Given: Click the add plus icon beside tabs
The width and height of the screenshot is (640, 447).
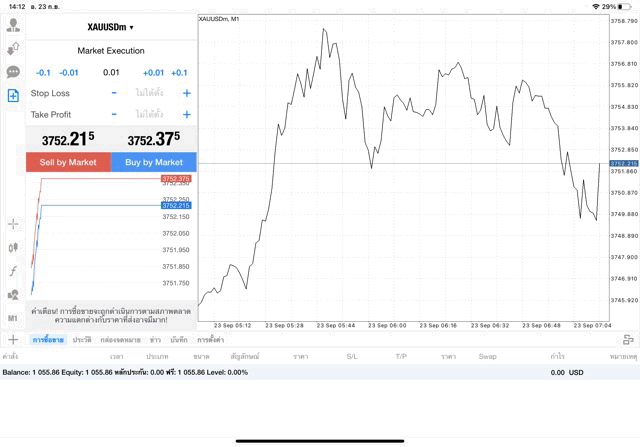Looking at the screenshot, I should [x=13, y=340].
